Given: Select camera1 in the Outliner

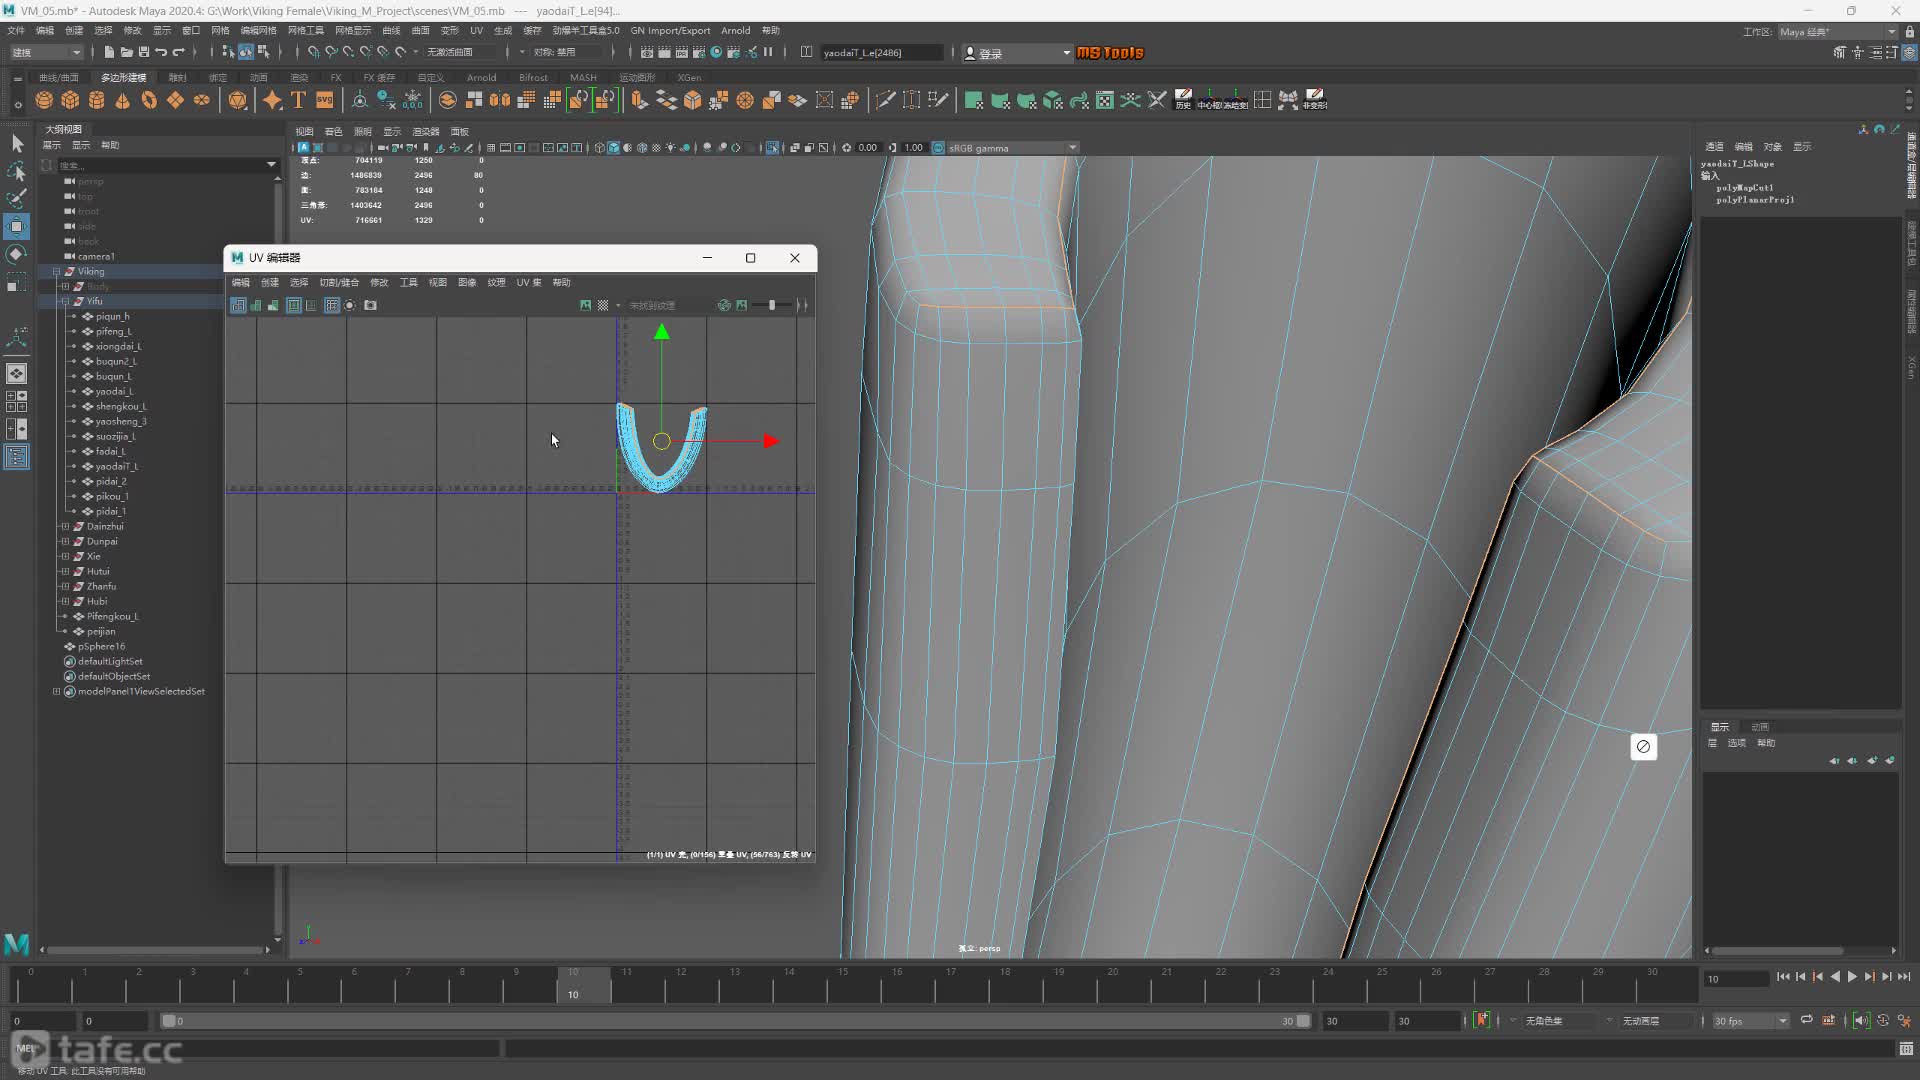Looking at the screenshot, I should (x=96, y=256).
